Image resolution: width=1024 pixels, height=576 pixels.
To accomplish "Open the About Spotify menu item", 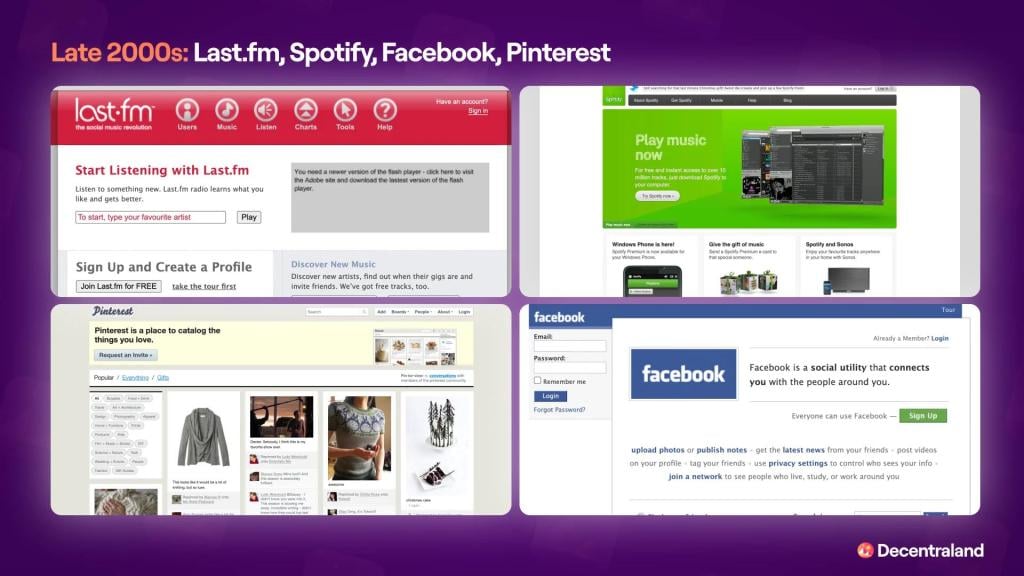I will (645, 100).
